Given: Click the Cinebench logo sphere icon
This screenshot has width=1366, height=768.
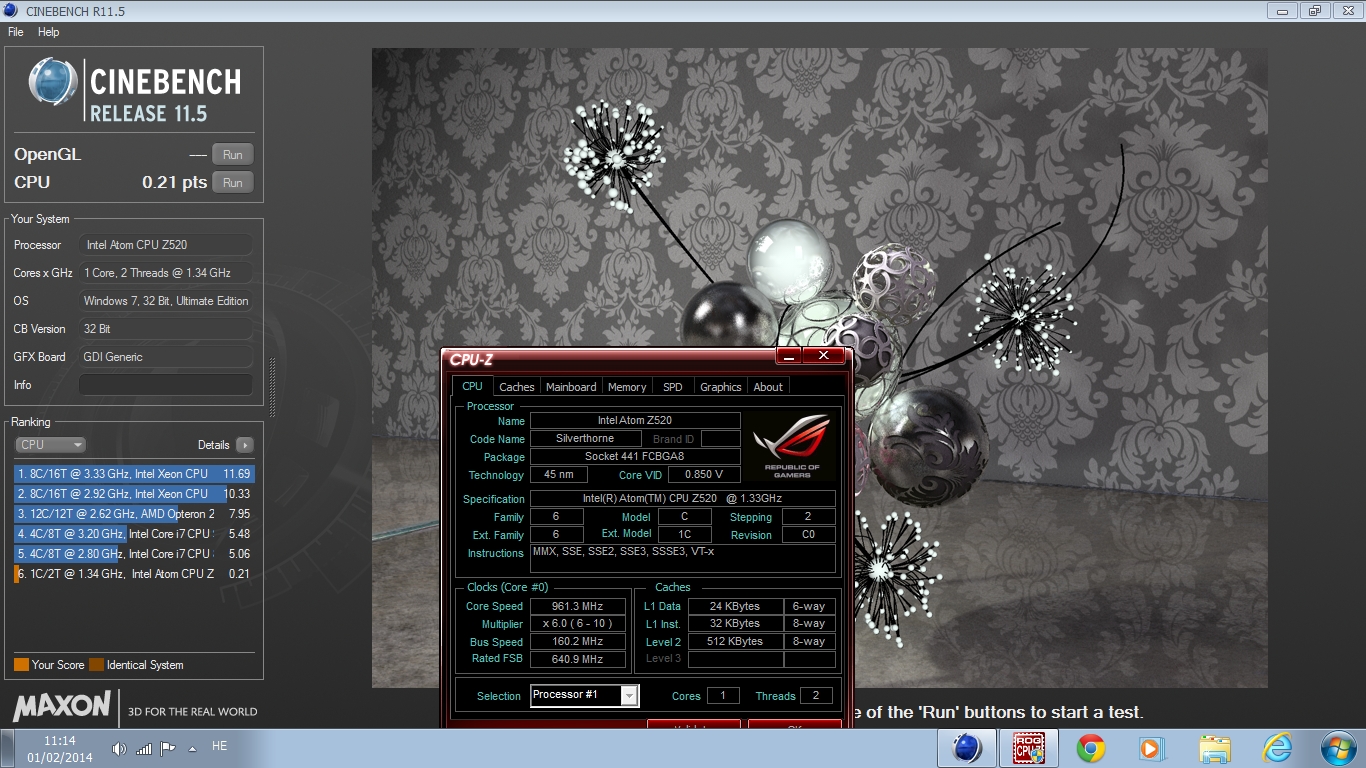Looking at the screenshot, I should click(x=53, y=82).
